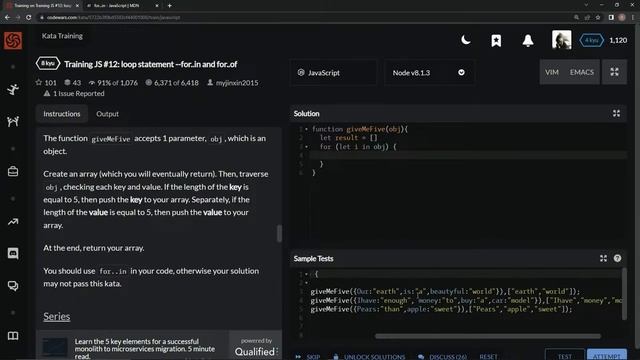Screen dimensions: 640x360
Task: Click the TEST button
Action: coord(565,356)
